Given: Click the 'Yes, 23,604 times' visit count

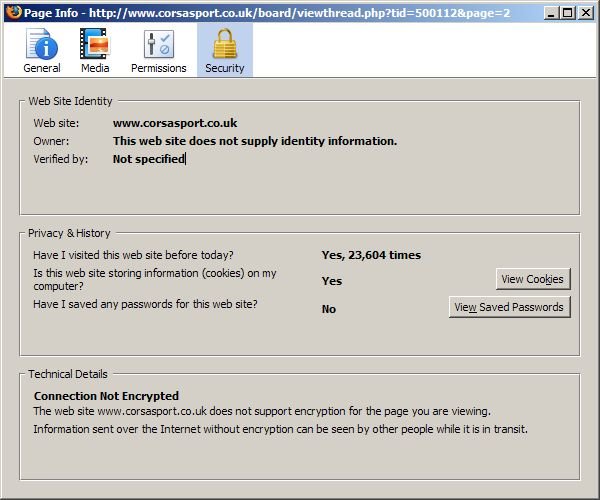Looking at the screenshot, I should tap(371, 255).
